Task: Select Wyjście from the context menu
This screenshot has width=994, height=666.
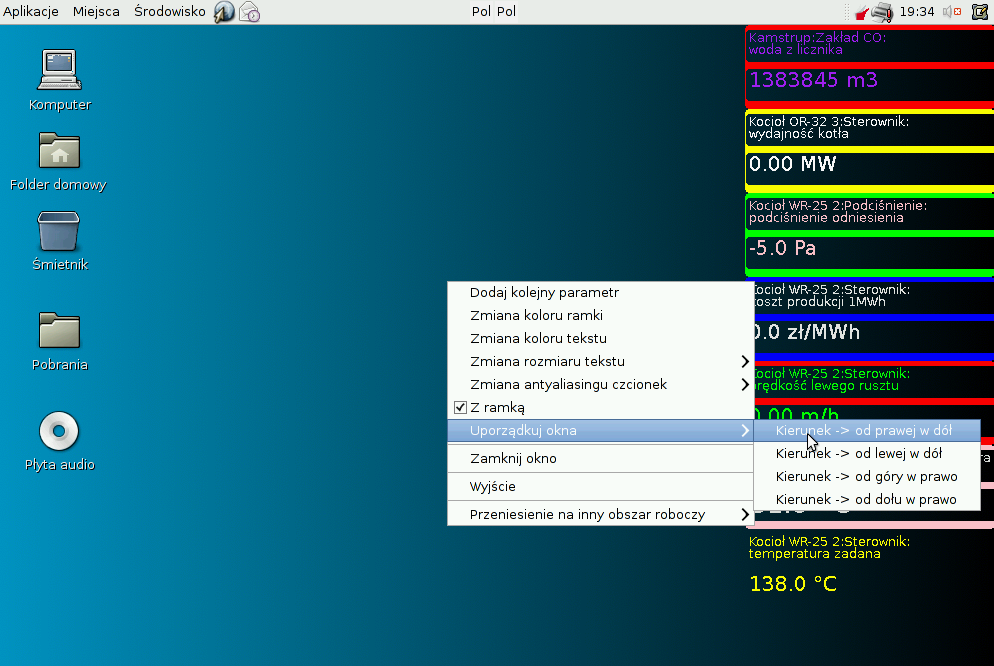Action: coord(600,487)
